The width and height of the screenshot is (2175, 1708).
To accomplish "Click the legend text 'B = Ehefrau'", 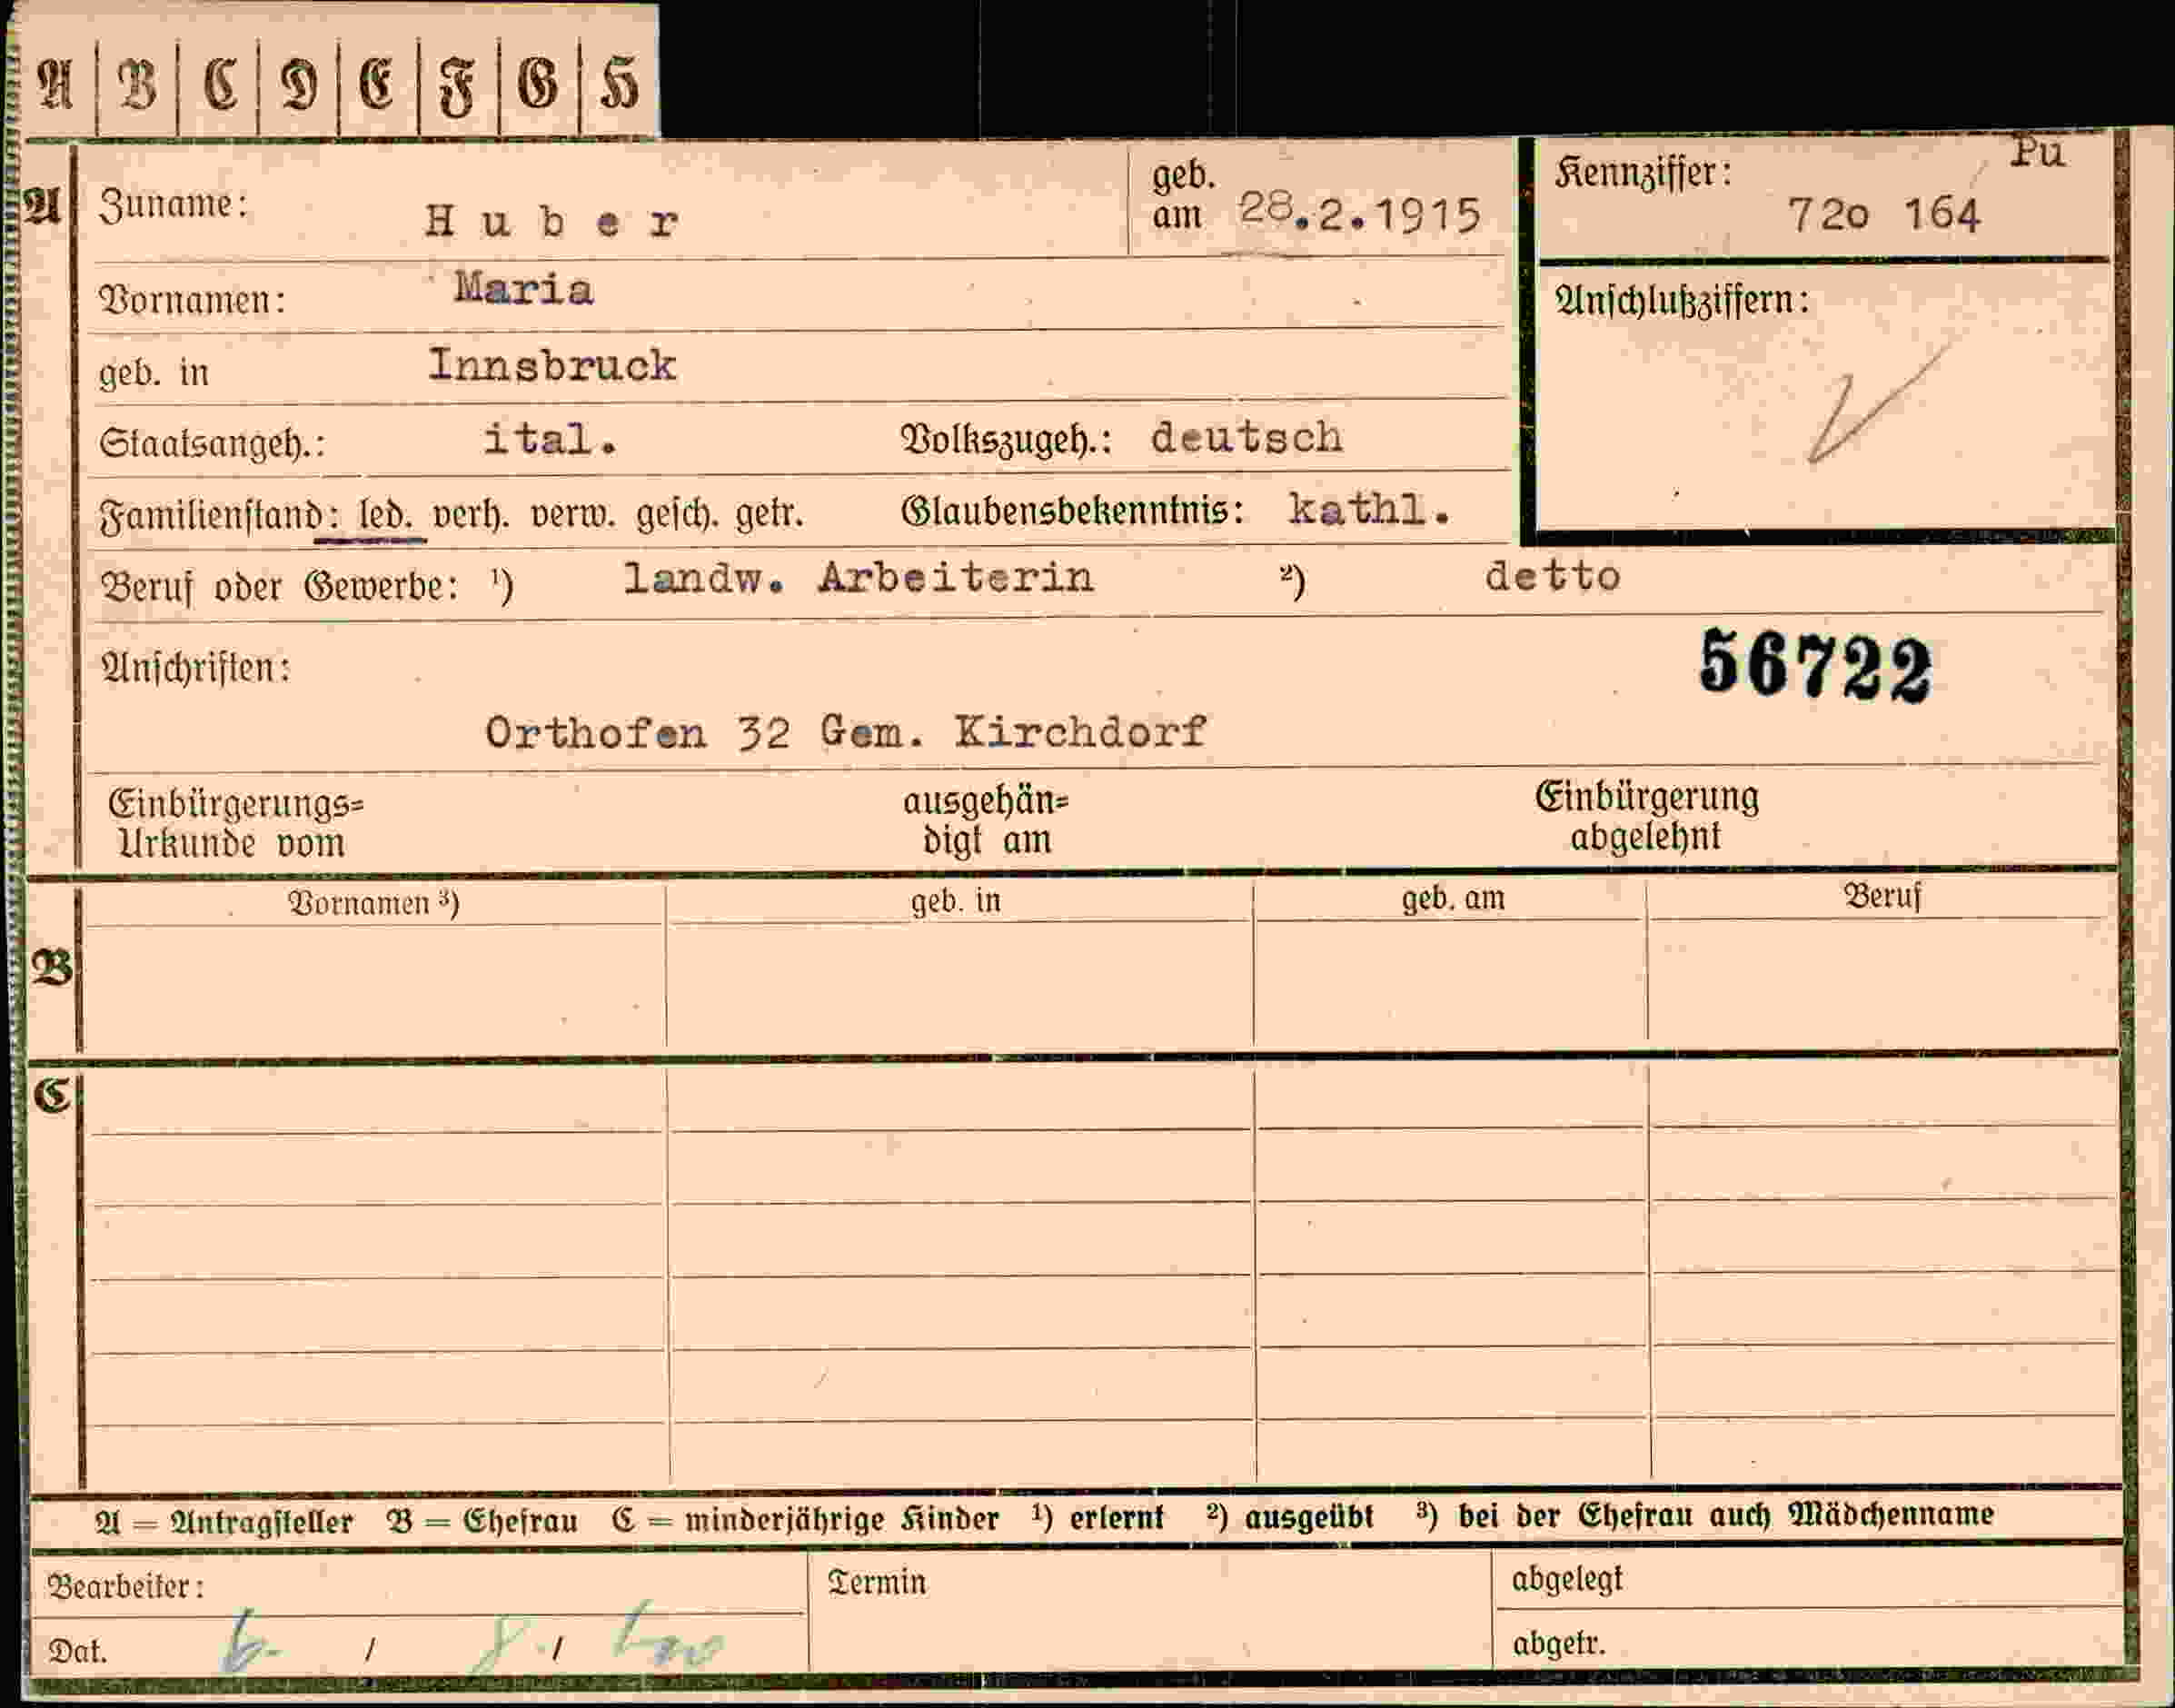I will tap(482, 1522).
